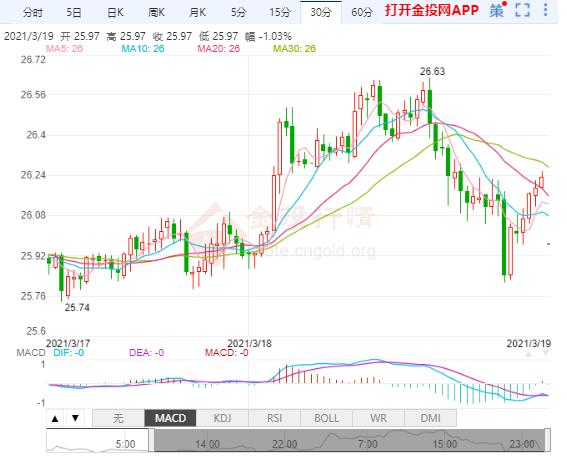Screen dimensions: 567x456
Task: Click the 26.63 high price label
Action: click(x=432, y=72)
